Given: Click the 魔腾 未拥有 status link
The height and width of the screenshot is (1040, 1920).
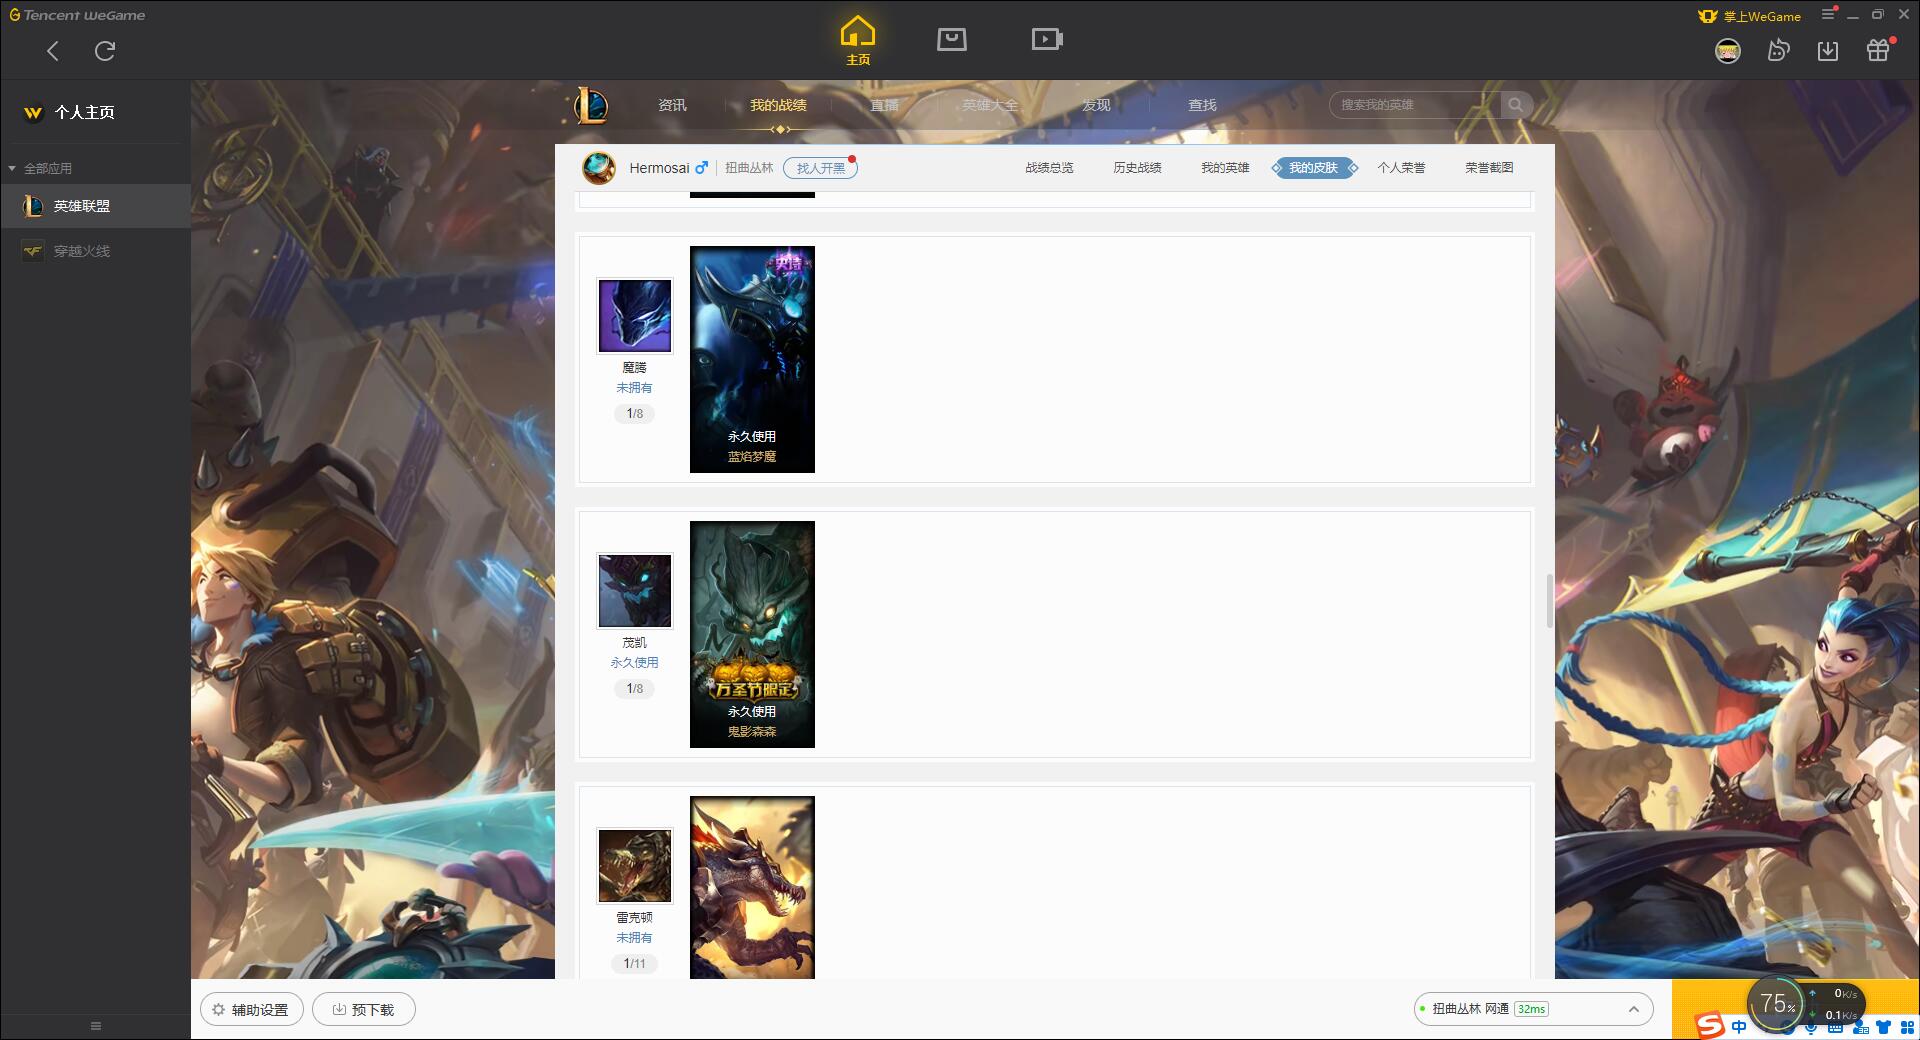Looking at the screenshot, I should [x=634, y=388].
